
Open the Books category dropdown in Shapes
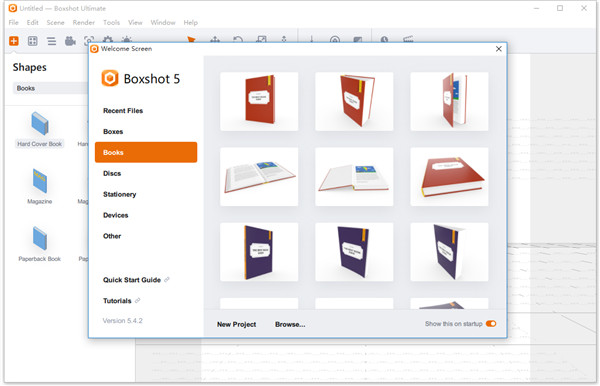click(x=51, y=88)
